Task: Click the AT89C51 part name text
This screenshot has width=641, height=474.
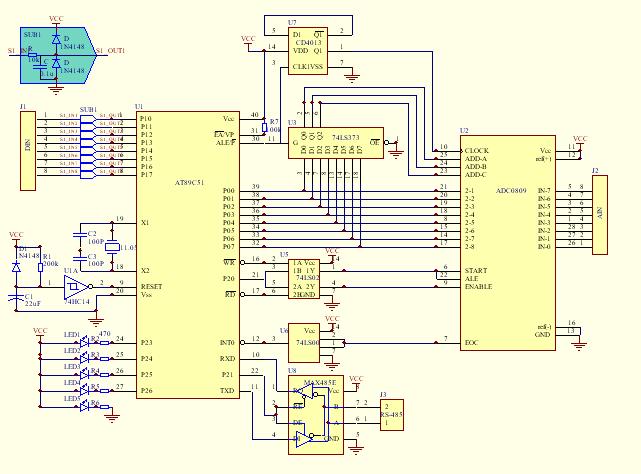Action: 189,183
